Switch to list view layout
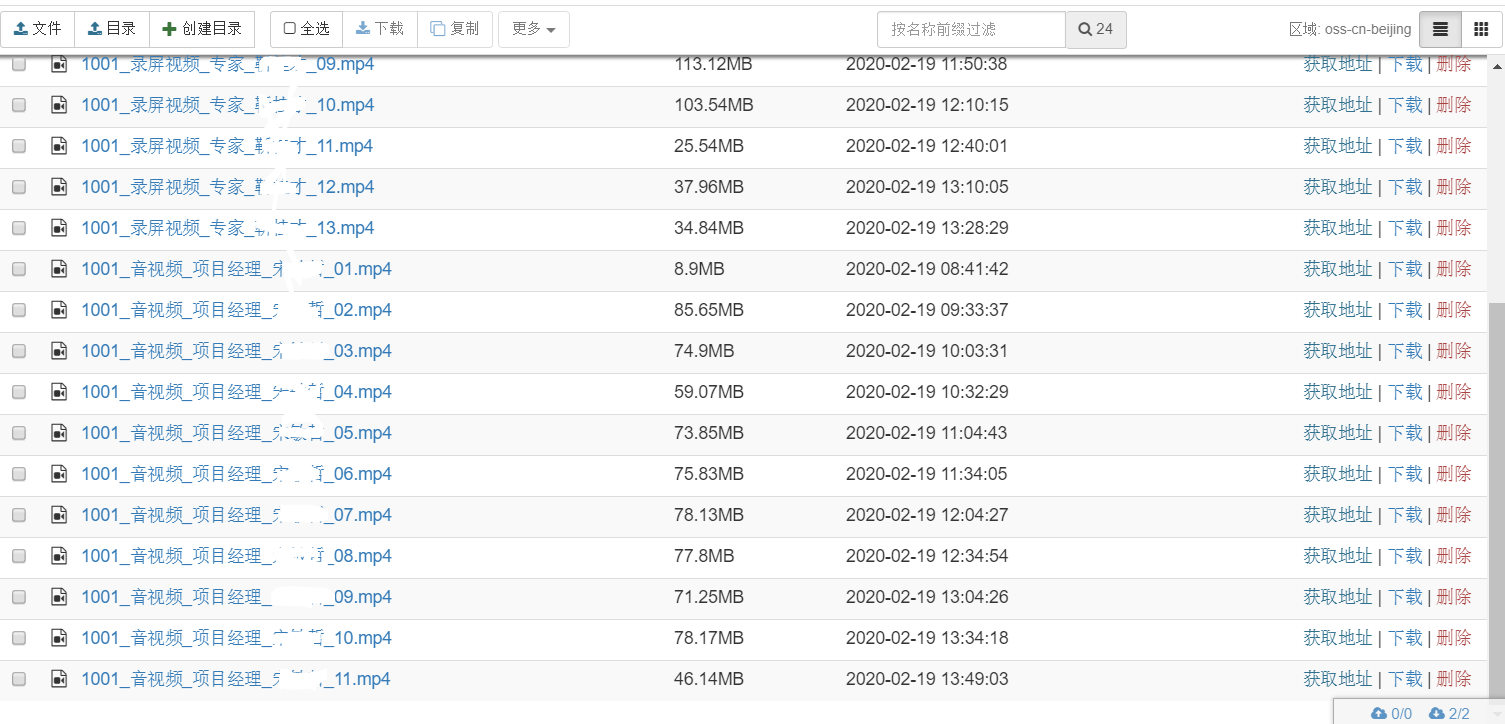Screen dimensions: 1505x724 [x=1440, y=29]
